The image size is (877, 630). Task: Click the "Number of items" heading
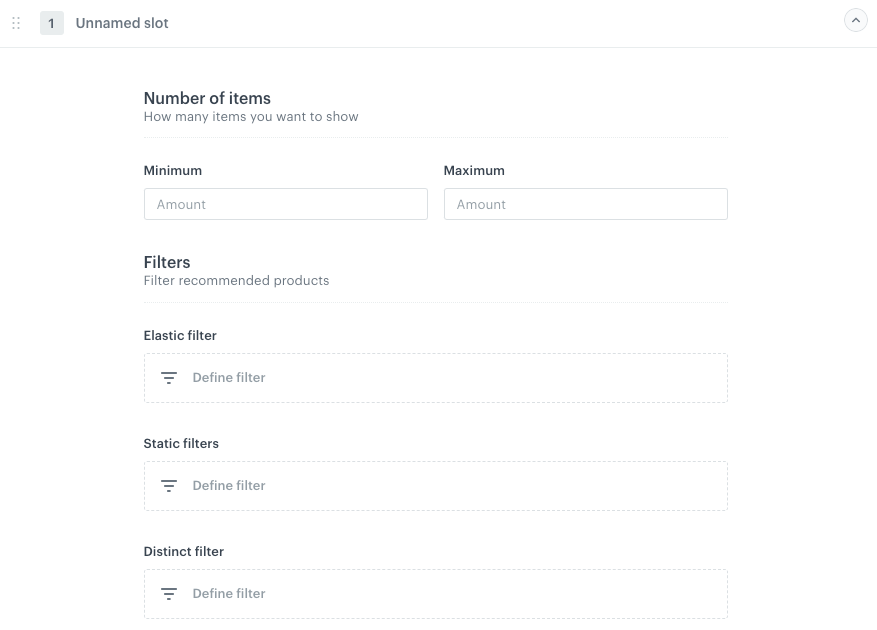(x=207, y=98)
